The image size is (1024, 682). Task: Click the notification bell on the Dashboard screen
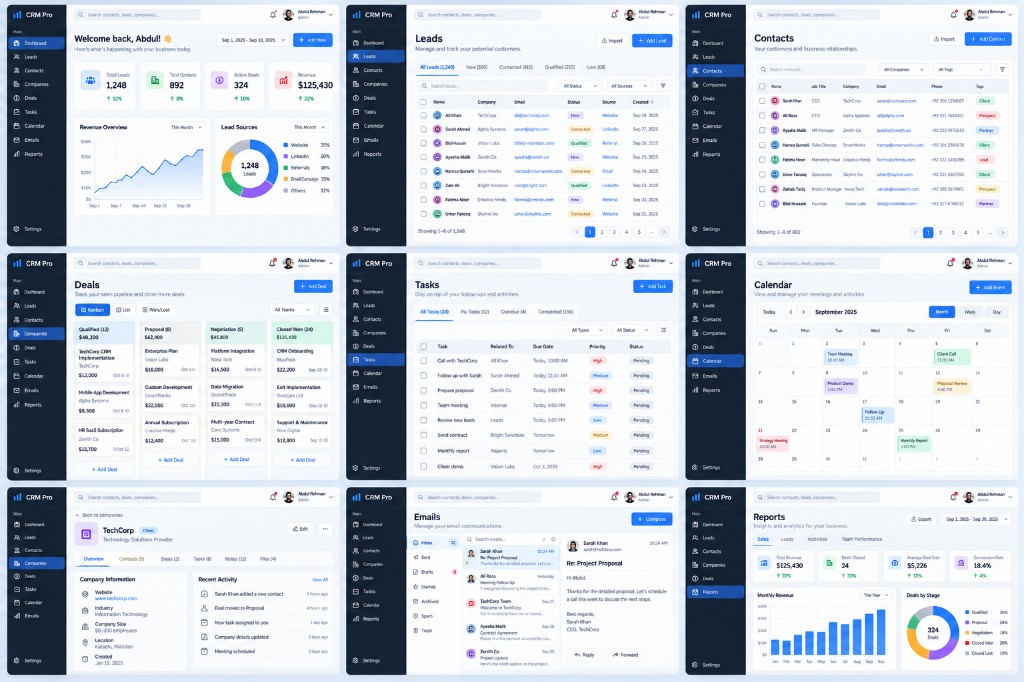[x=273, y=14]
